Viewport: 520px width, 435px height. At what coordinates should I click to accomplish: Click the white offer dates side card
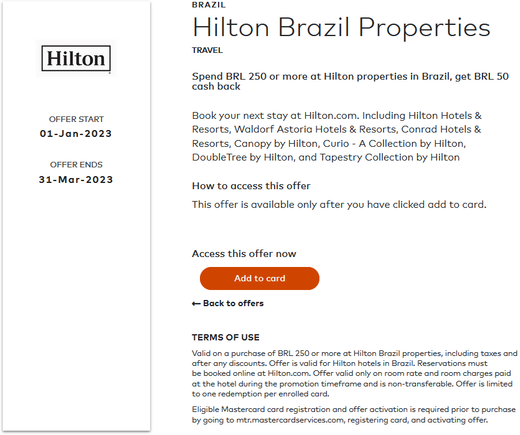click(76, 216)
